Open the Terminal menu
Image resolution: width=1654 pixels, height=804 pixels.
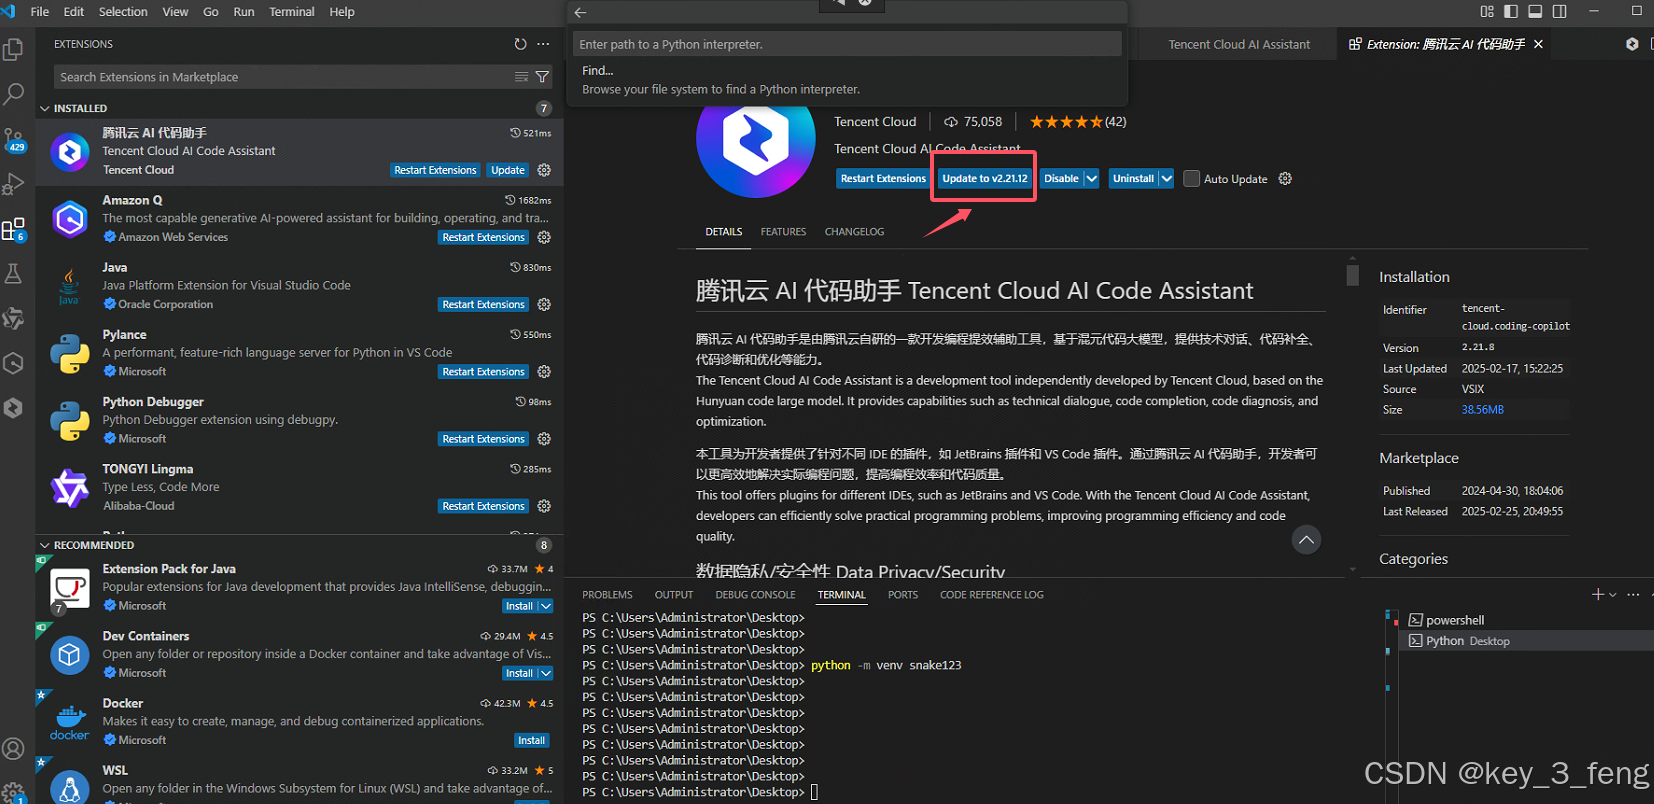292,11
